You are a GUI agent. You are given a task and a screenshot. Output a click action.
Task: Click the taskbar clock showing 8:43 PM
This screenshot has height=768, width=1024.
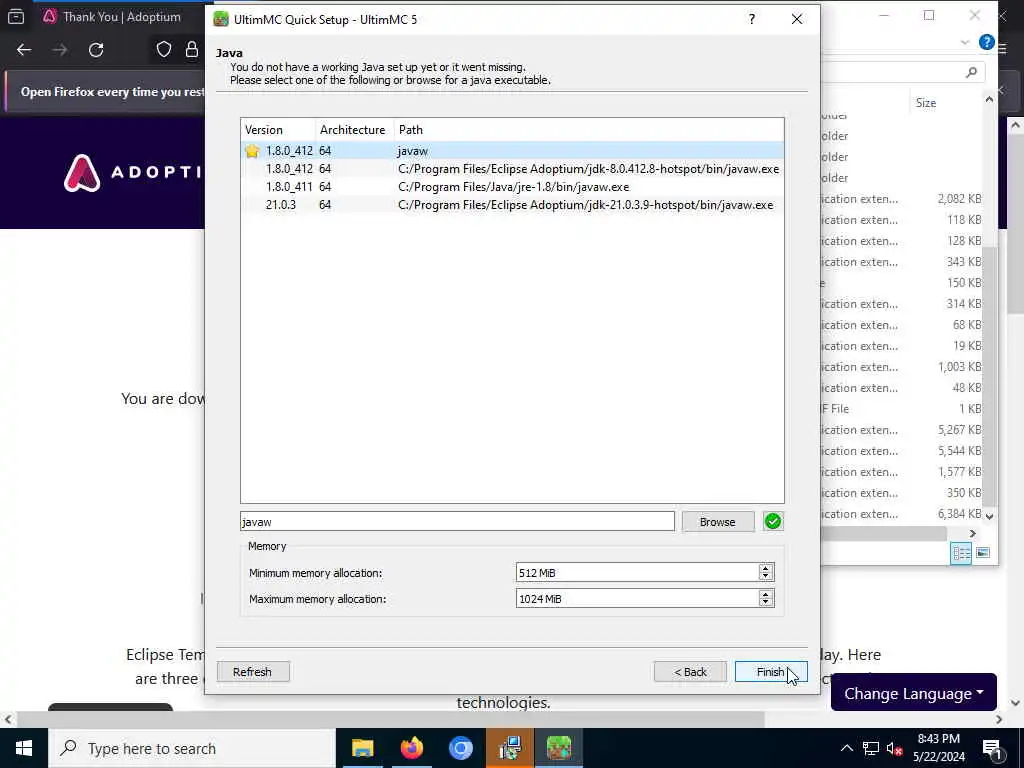click(938, 748)
